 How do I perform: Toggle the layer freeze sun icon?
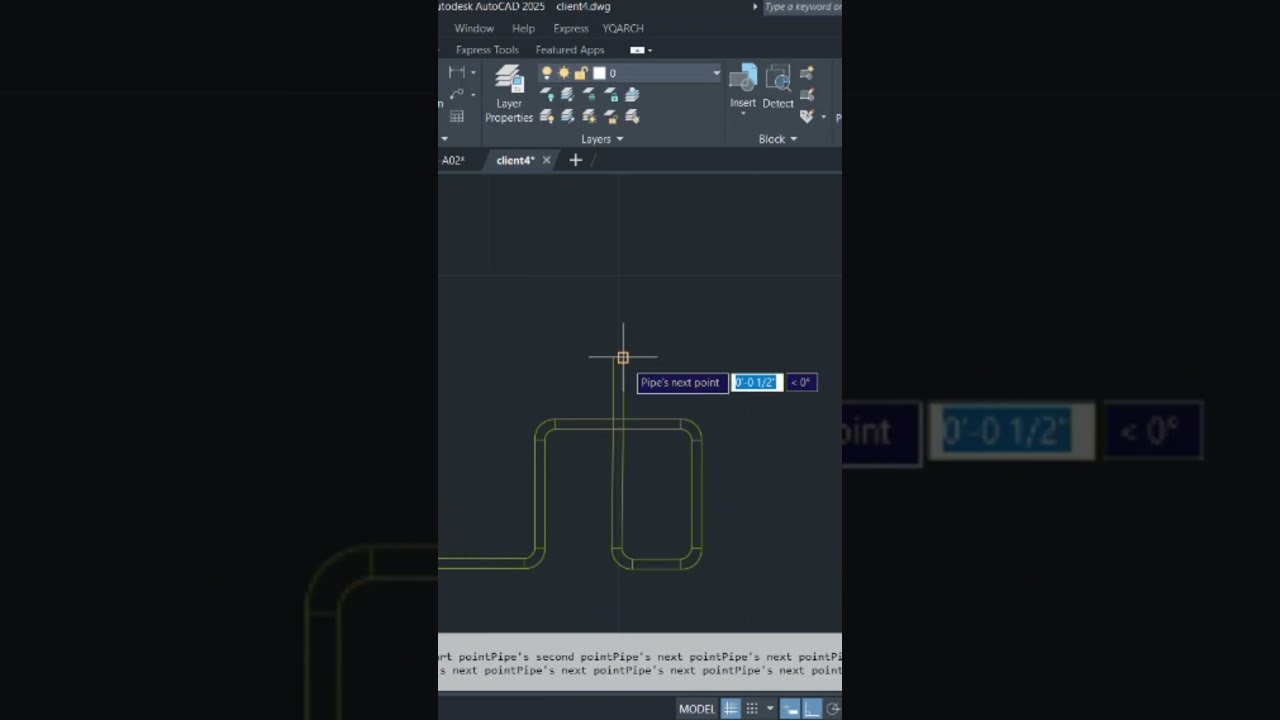pyautogui.click(x=564, y=73)
